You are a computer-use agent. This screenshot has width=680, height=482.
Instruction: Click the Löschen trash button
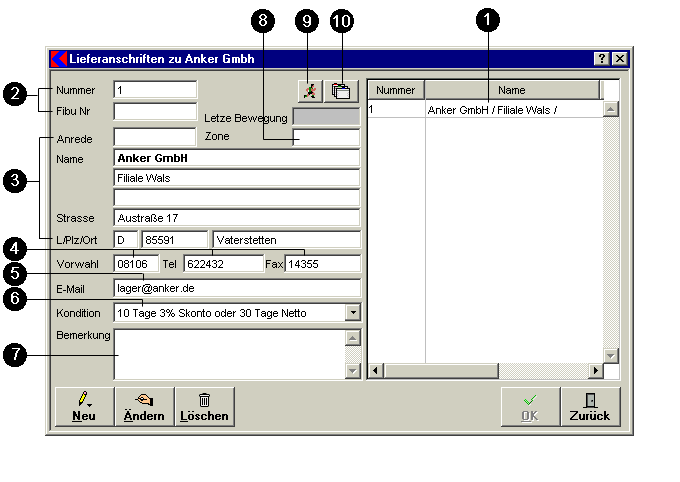click(204, 406)
